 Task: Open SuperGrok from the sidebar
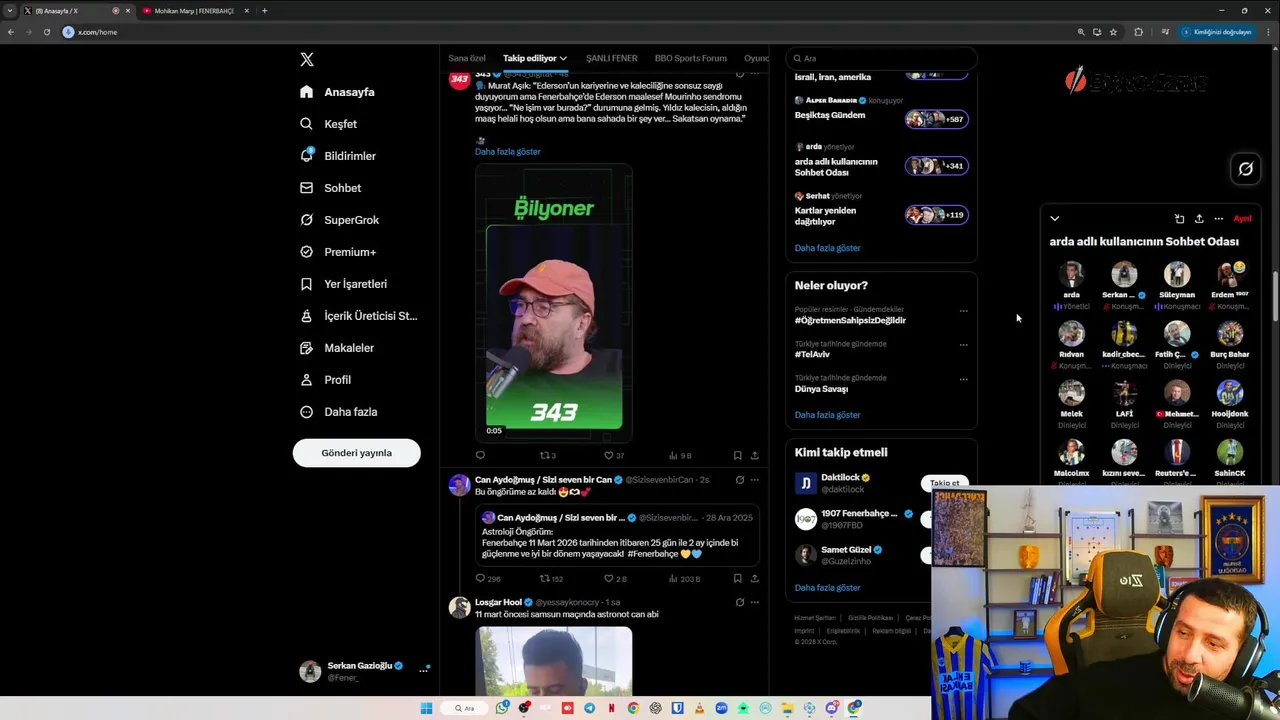tap(339, 220)
